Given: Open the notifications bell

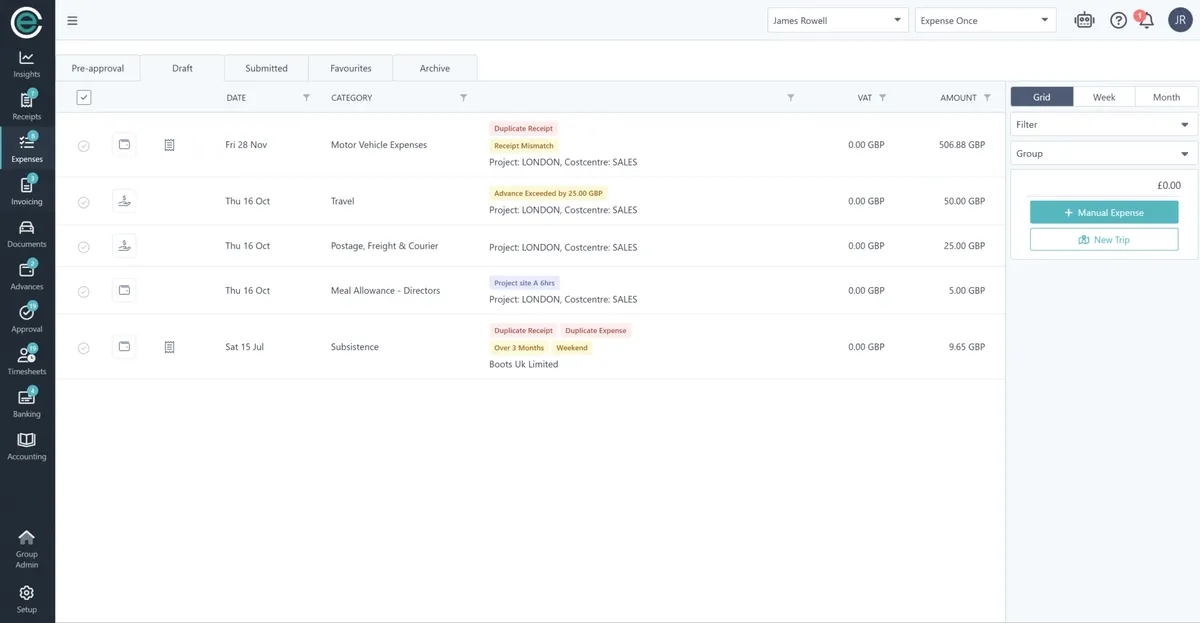Looking at the screenshot, I should point(1145,20).
